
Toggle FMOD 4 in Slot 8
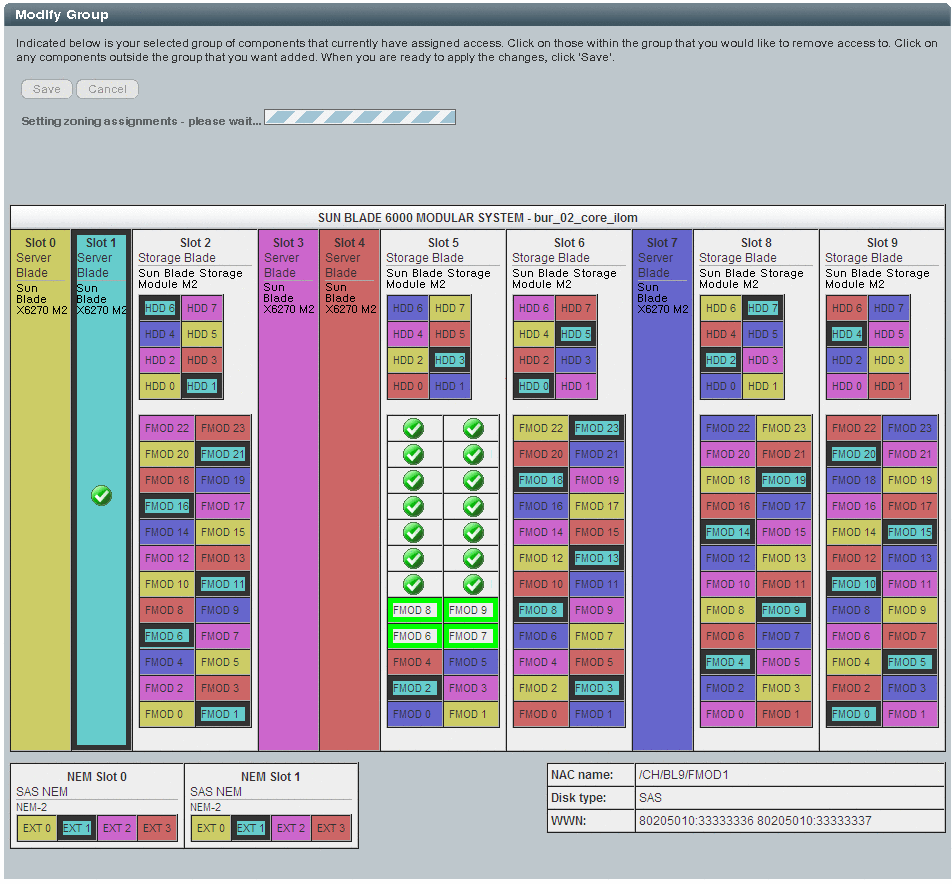[x=728, y=662]
